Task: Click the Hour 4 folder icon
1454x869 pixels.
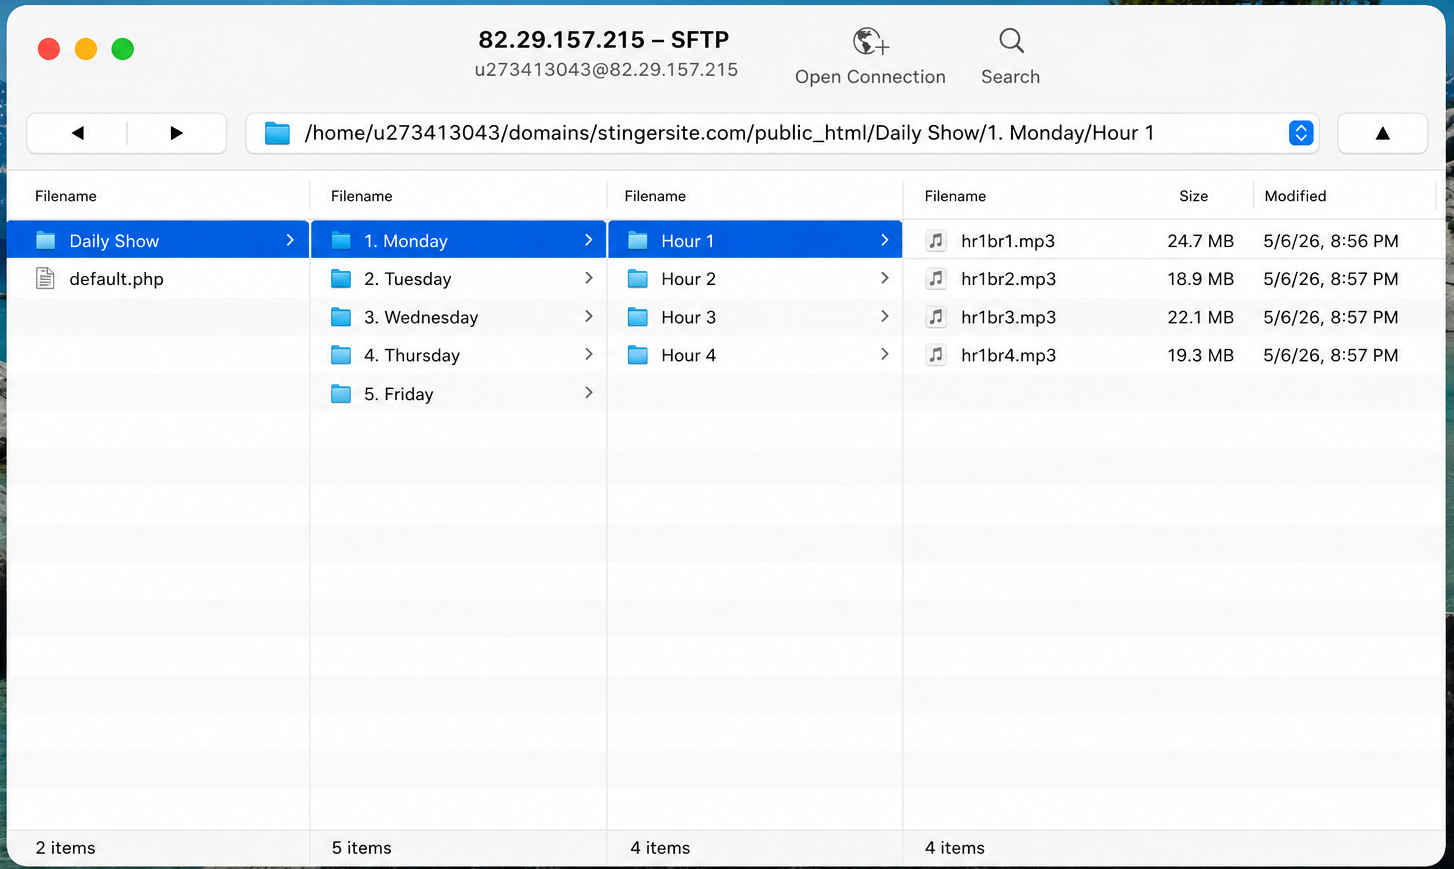Action: tap(638, 355)
